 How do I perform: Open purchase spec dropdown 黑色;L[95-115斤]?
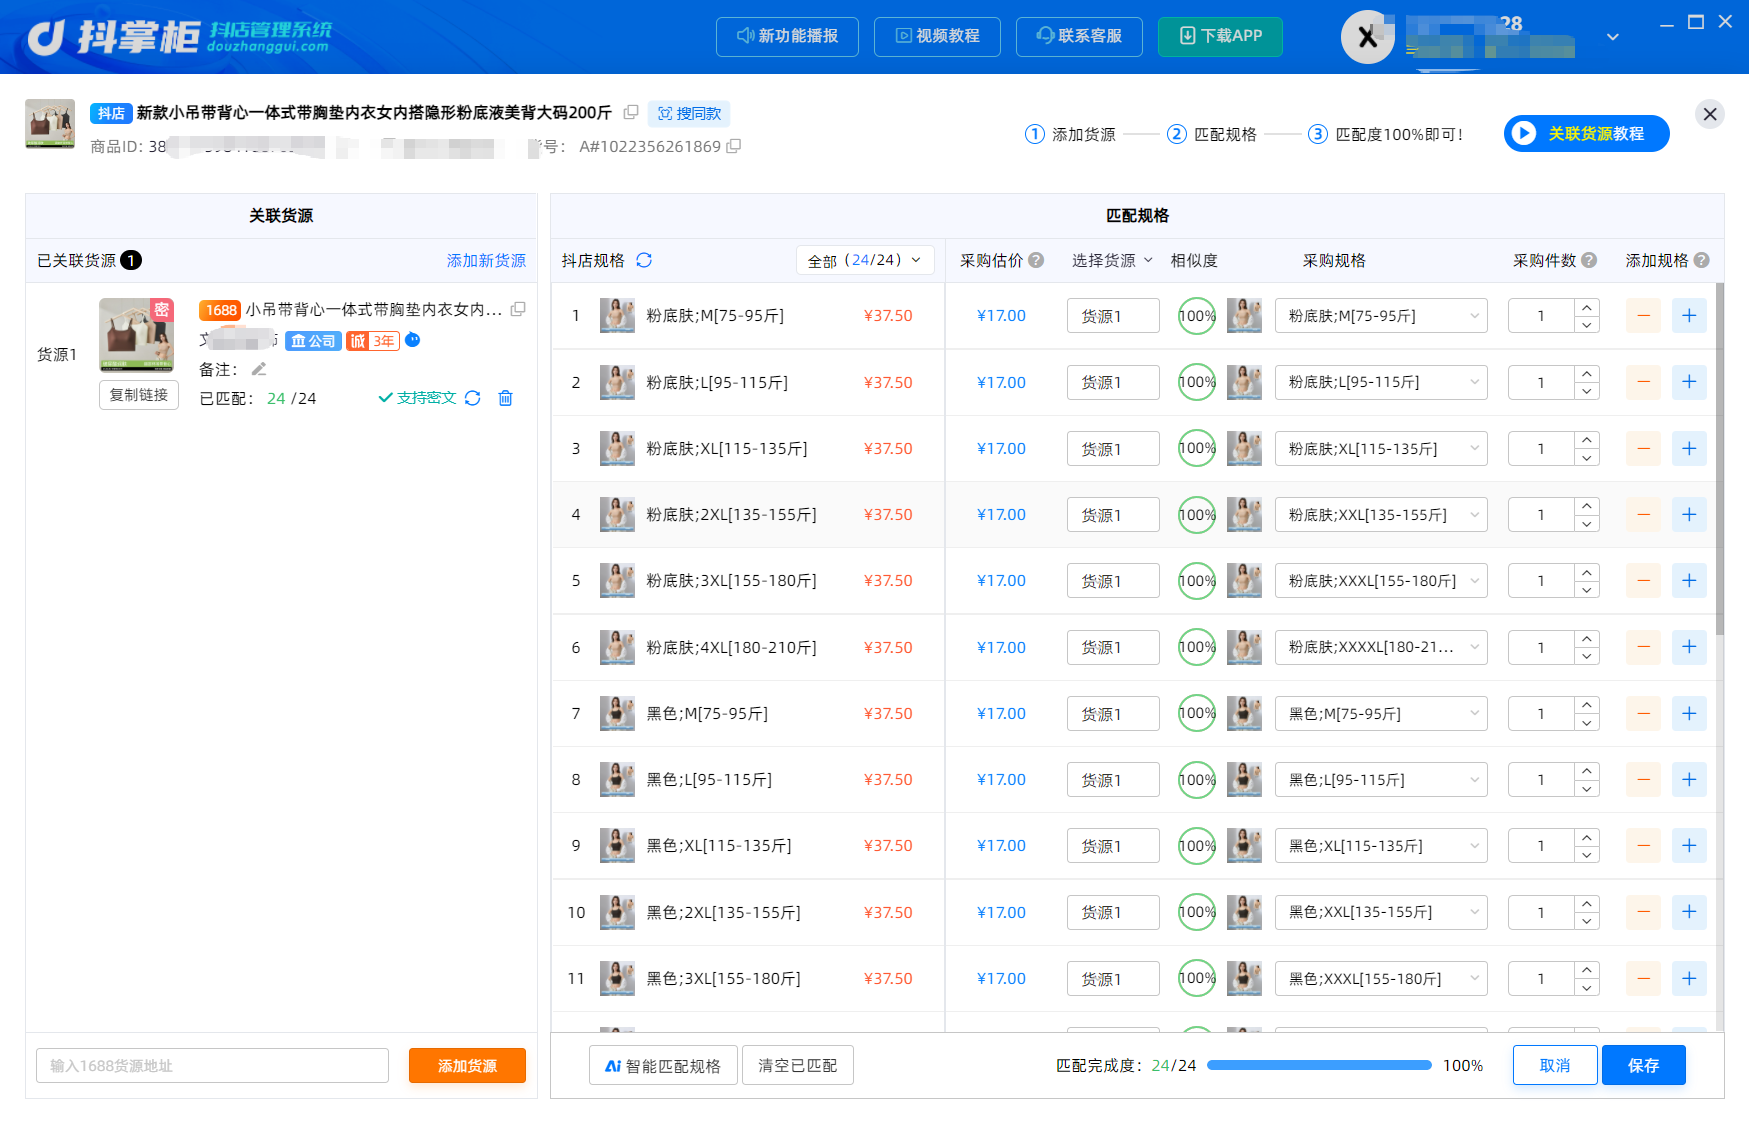1381,779
